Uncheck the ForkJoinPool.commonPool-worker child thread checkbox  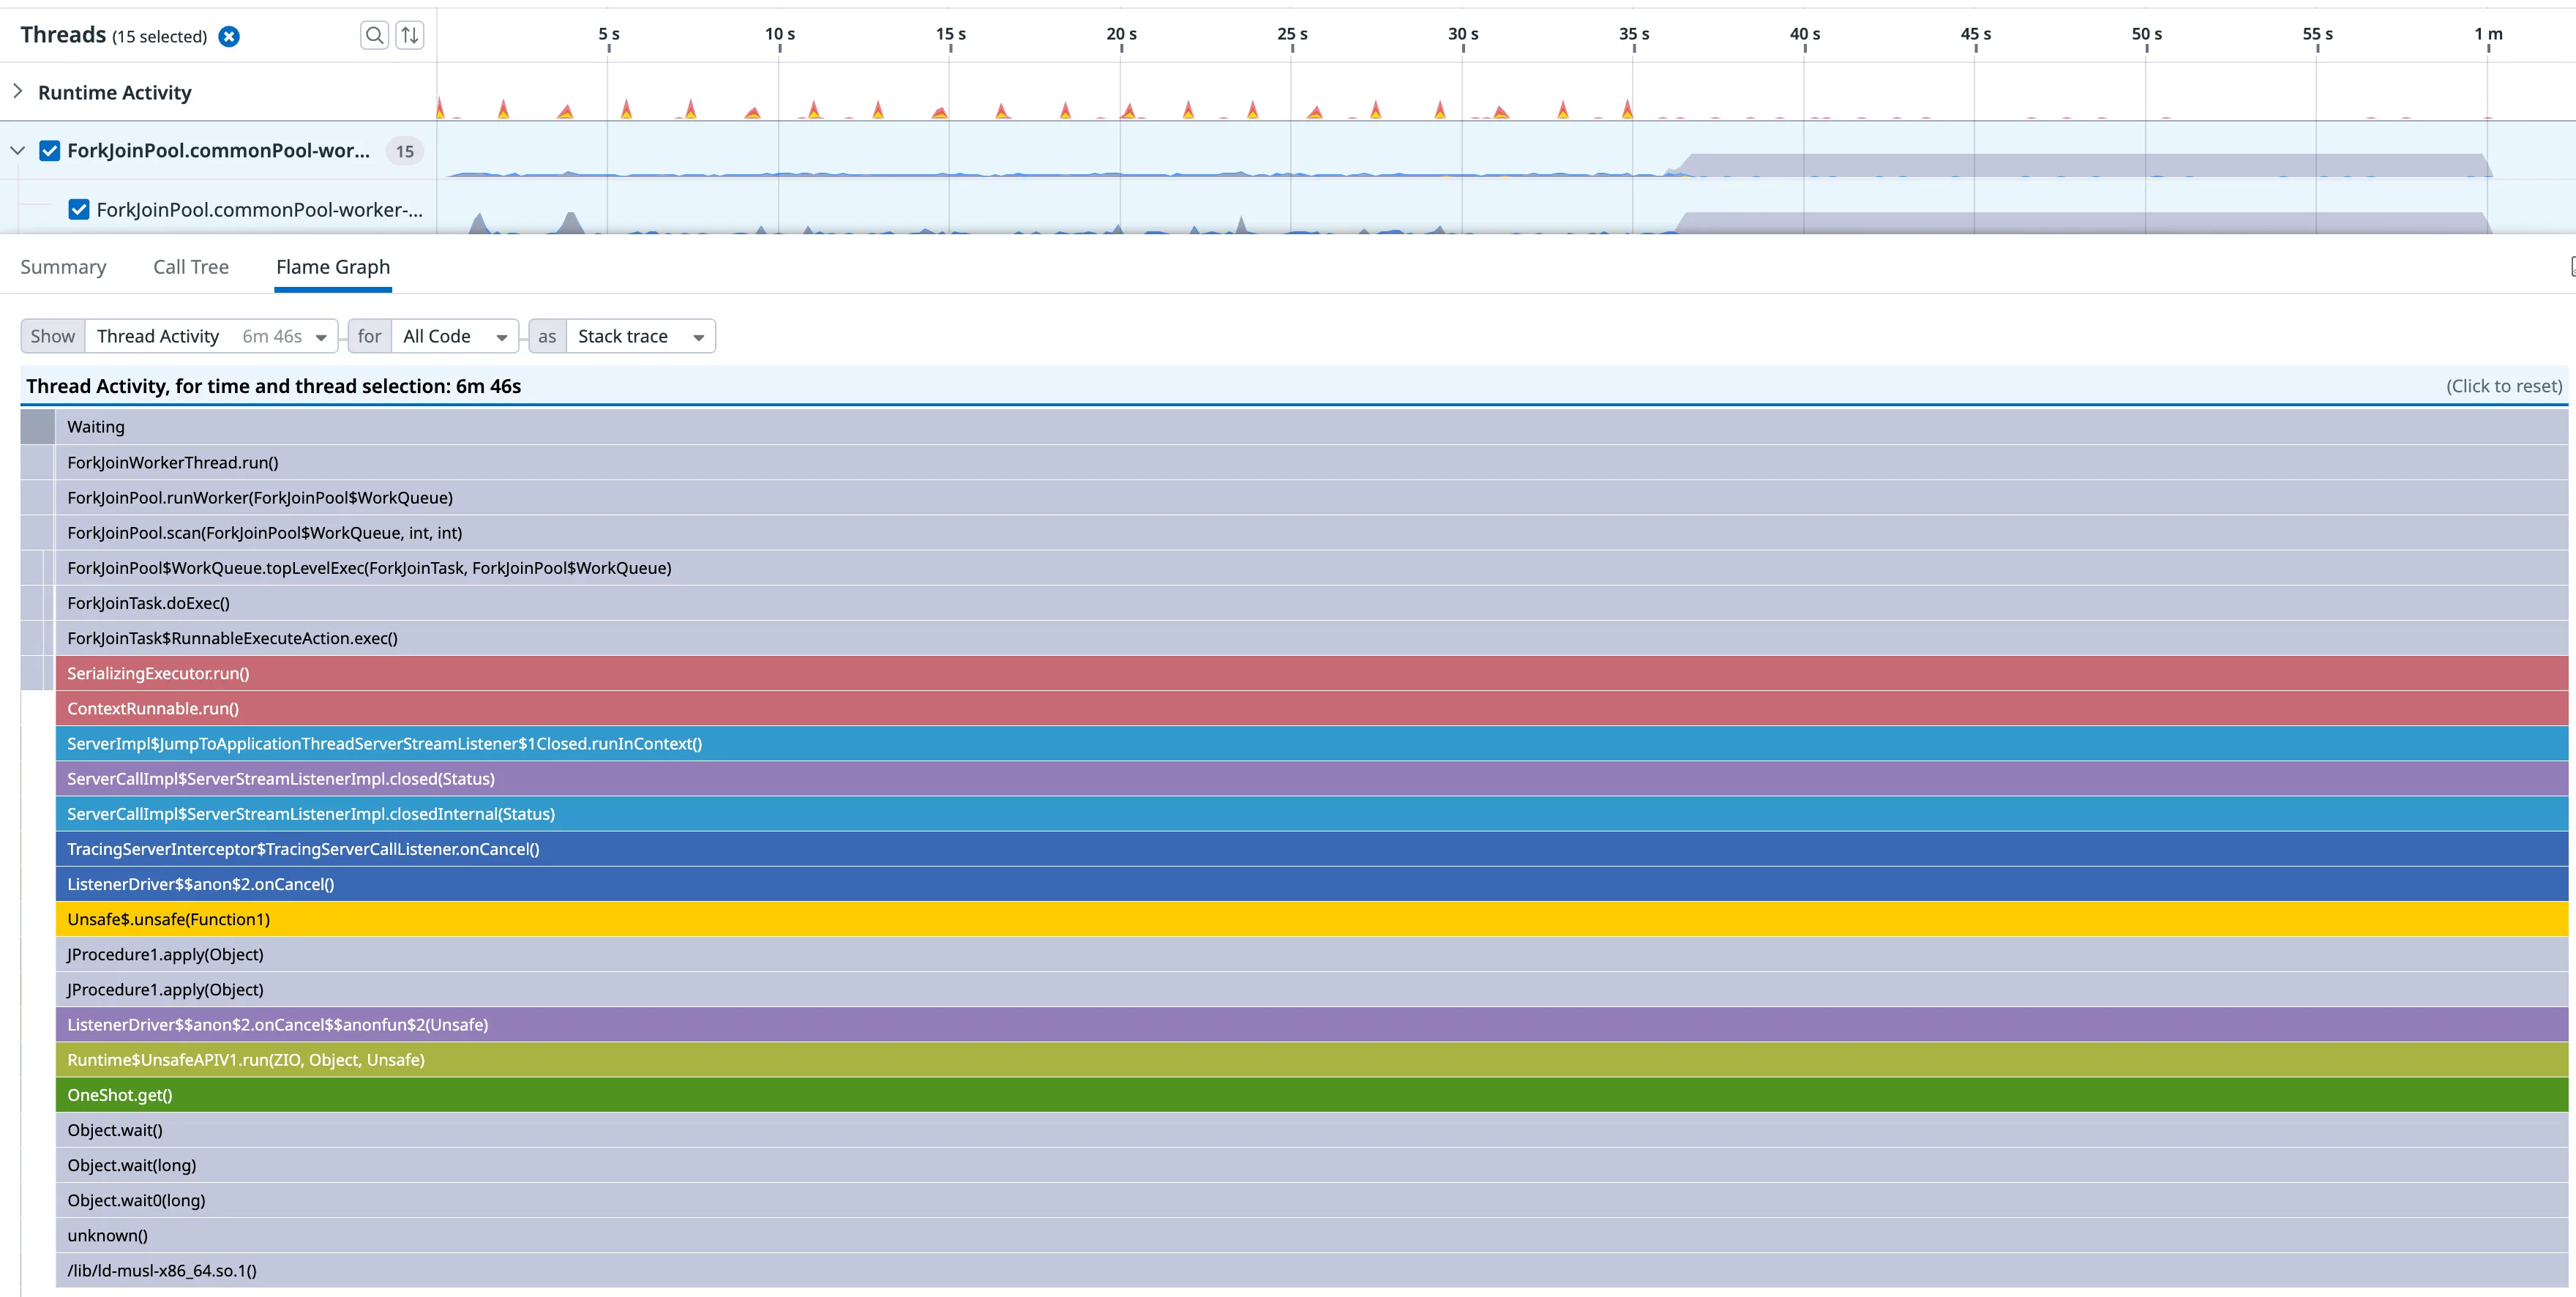(x=78, y=209)
